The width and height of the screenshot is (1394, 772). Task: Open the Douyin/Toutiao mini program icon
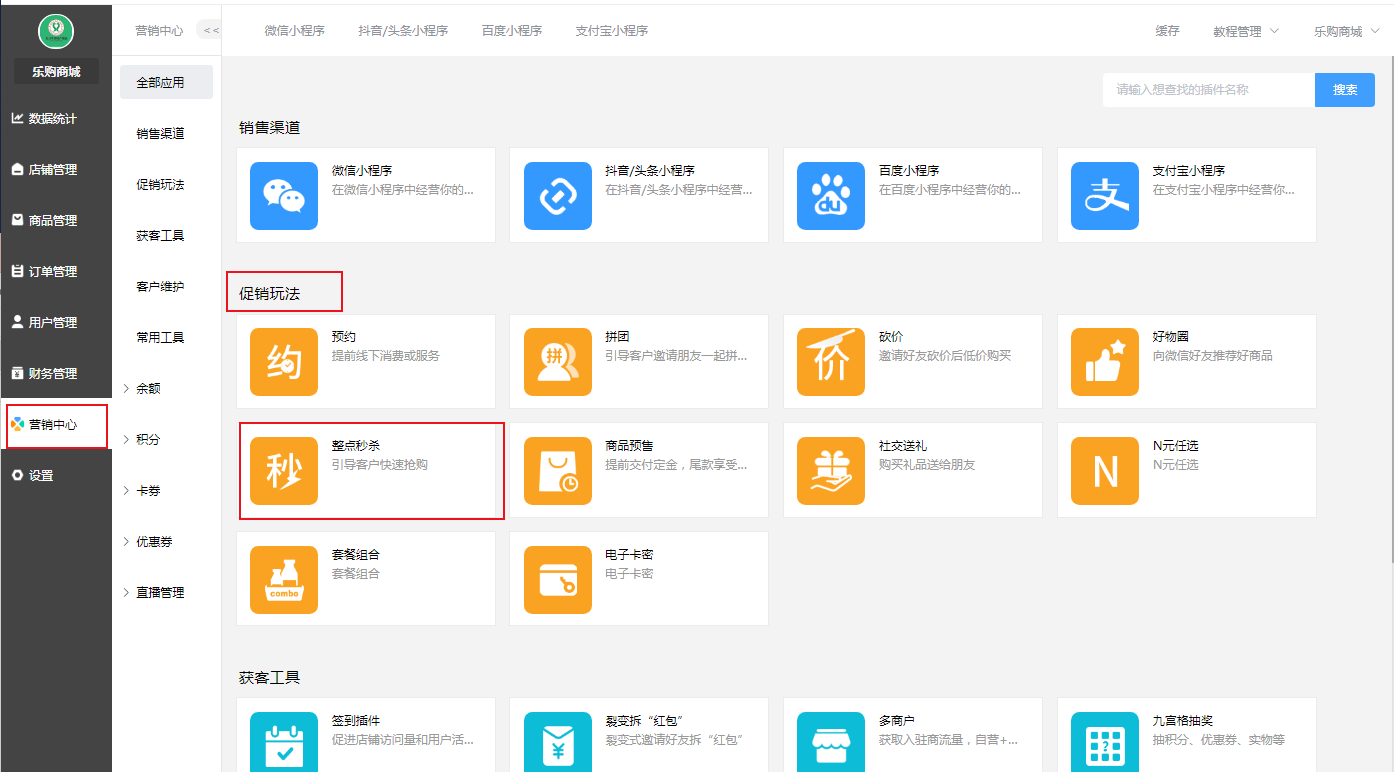click(x=558, y=196)
